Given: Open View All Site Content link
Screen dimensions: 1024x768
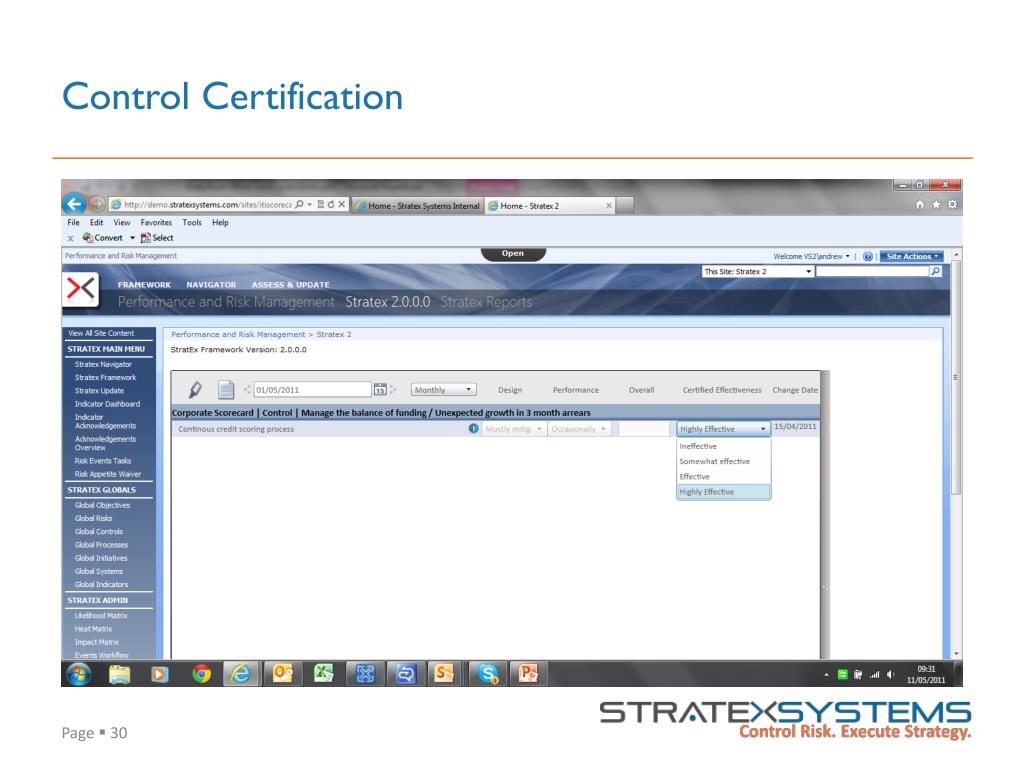Looking at the screenshot, I should click(101, 333).
